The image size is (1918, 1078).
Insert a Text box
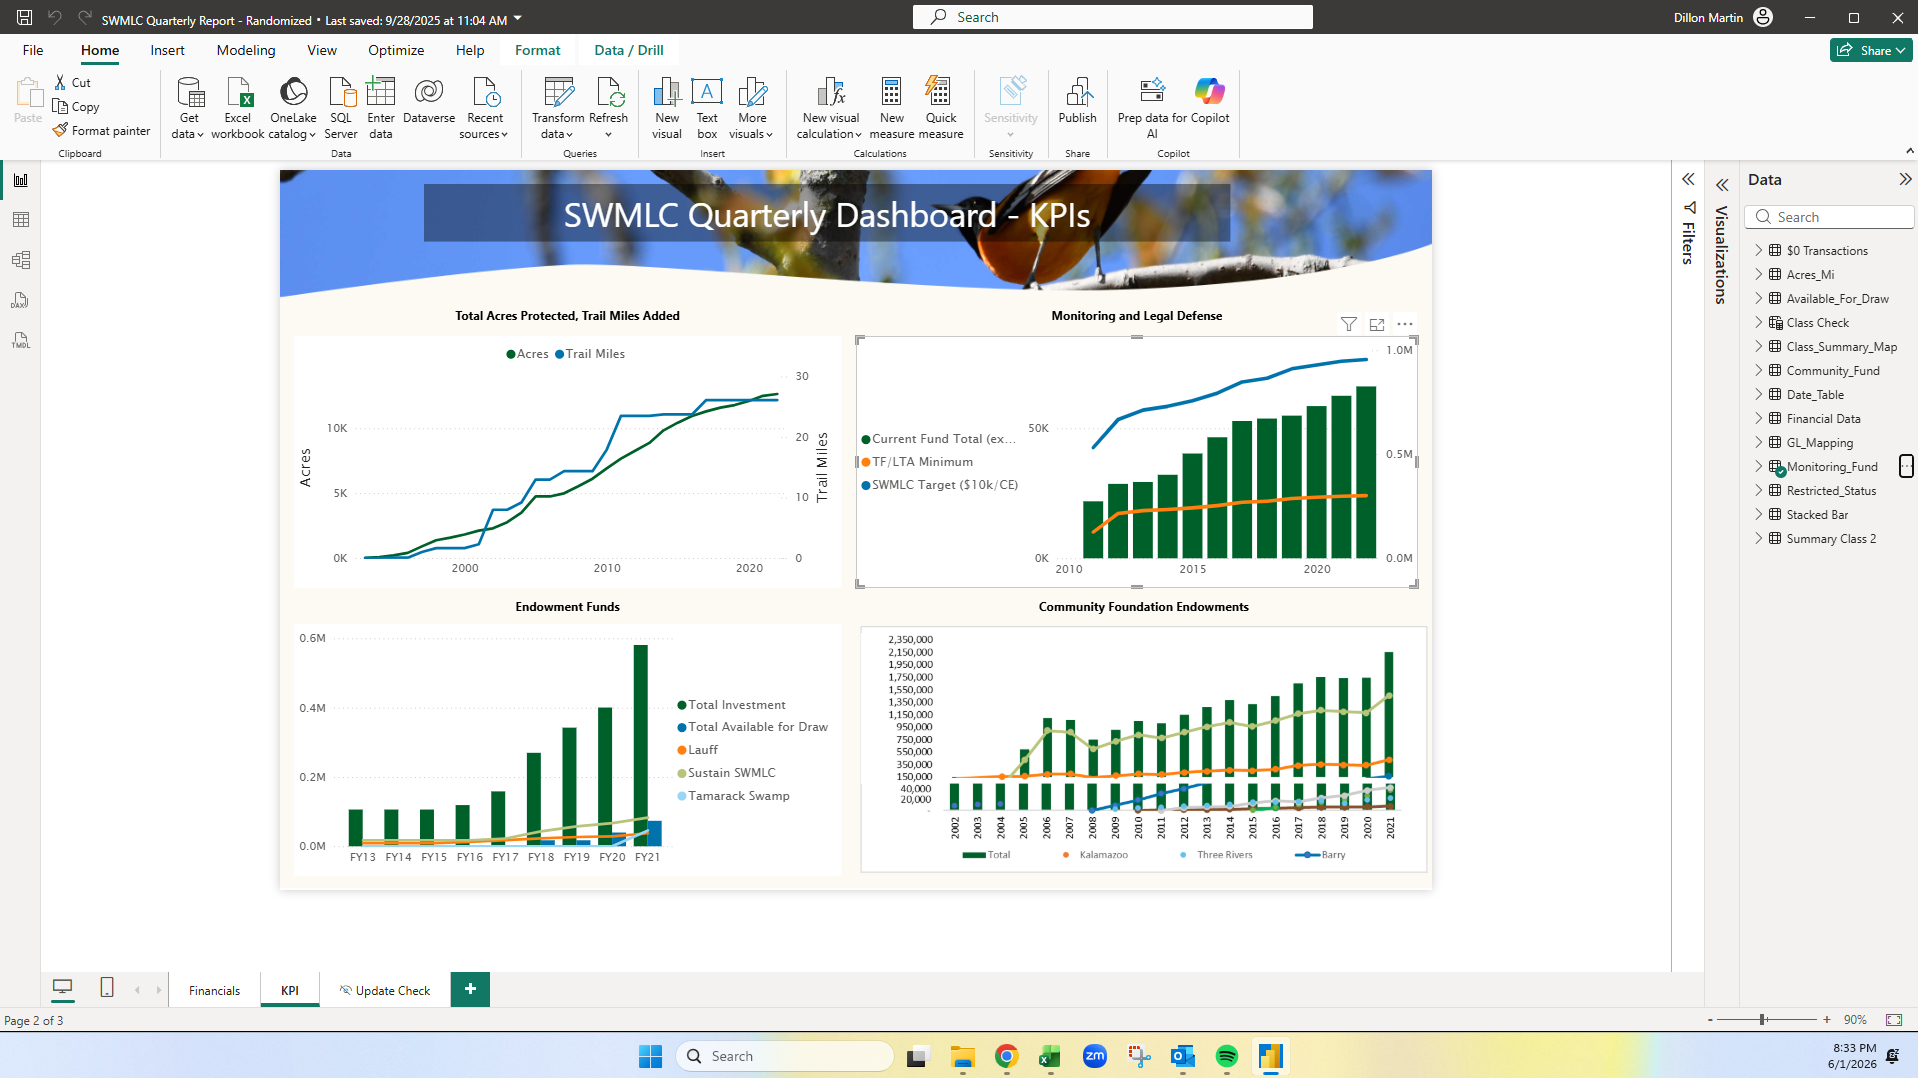pyautogui.click(x=707, y=107)
